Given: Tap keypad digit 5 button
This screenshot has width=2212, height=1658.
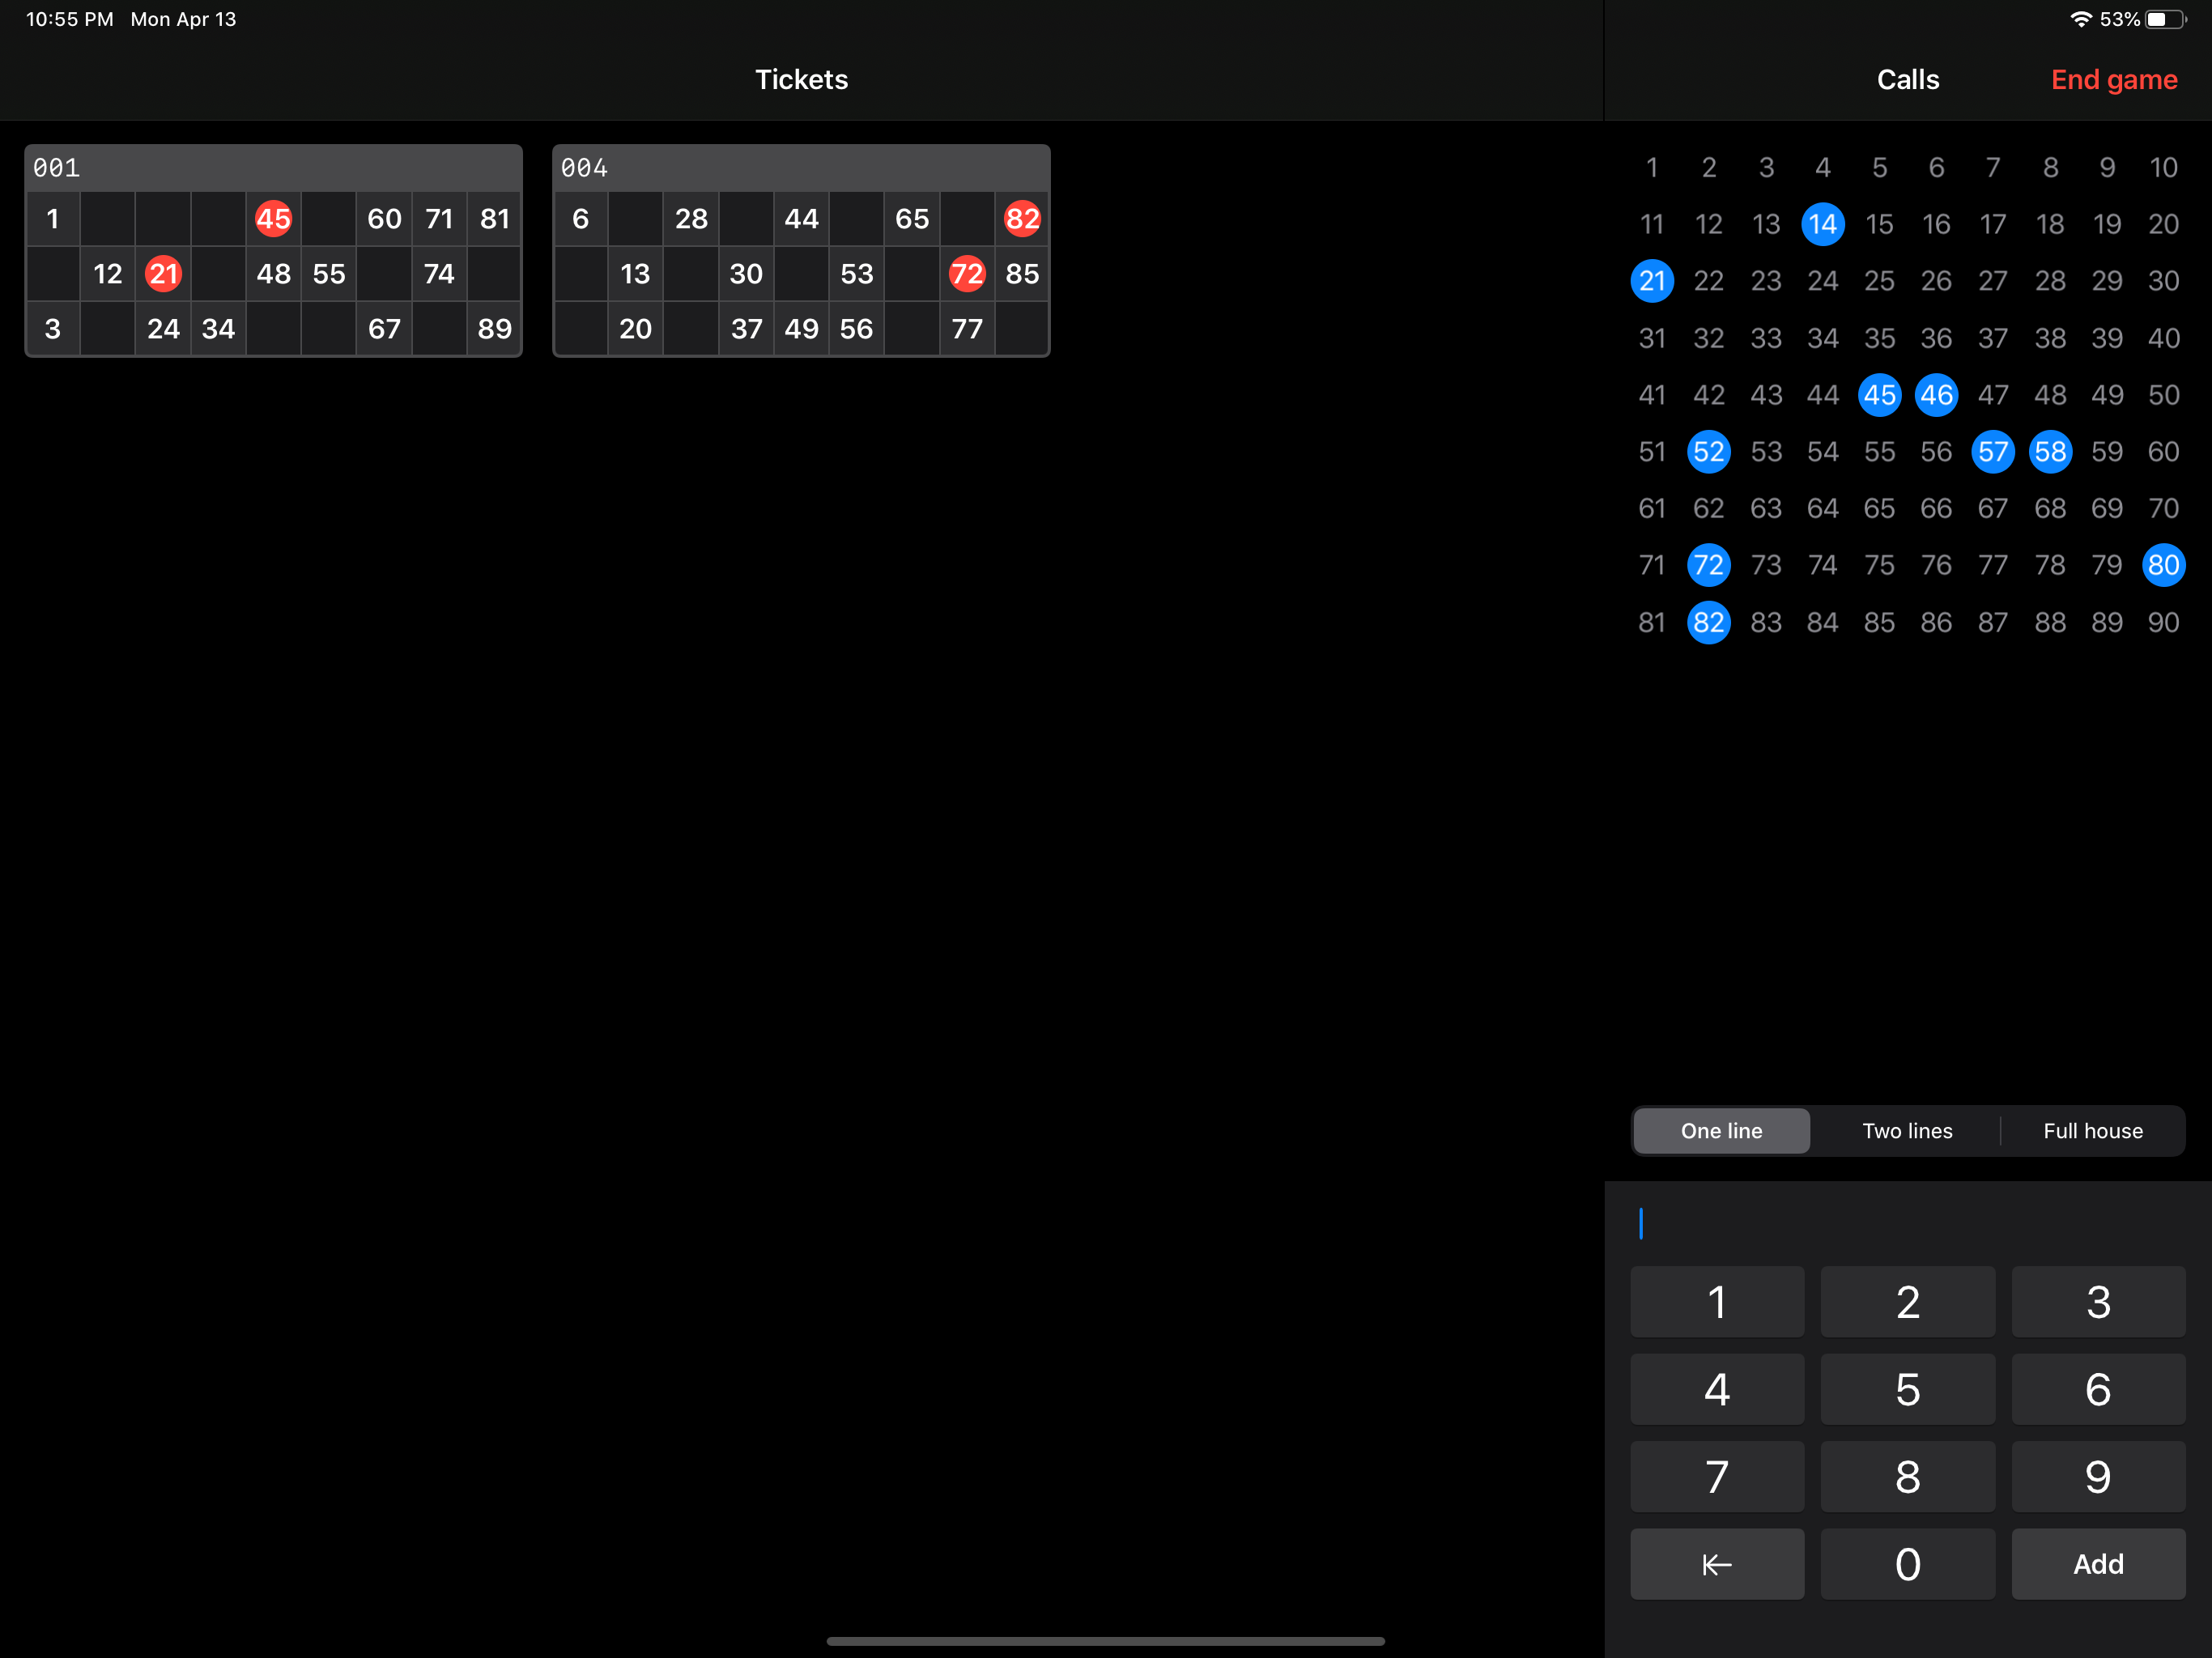Looking at the screenshot, I should coord(1908,1389).
